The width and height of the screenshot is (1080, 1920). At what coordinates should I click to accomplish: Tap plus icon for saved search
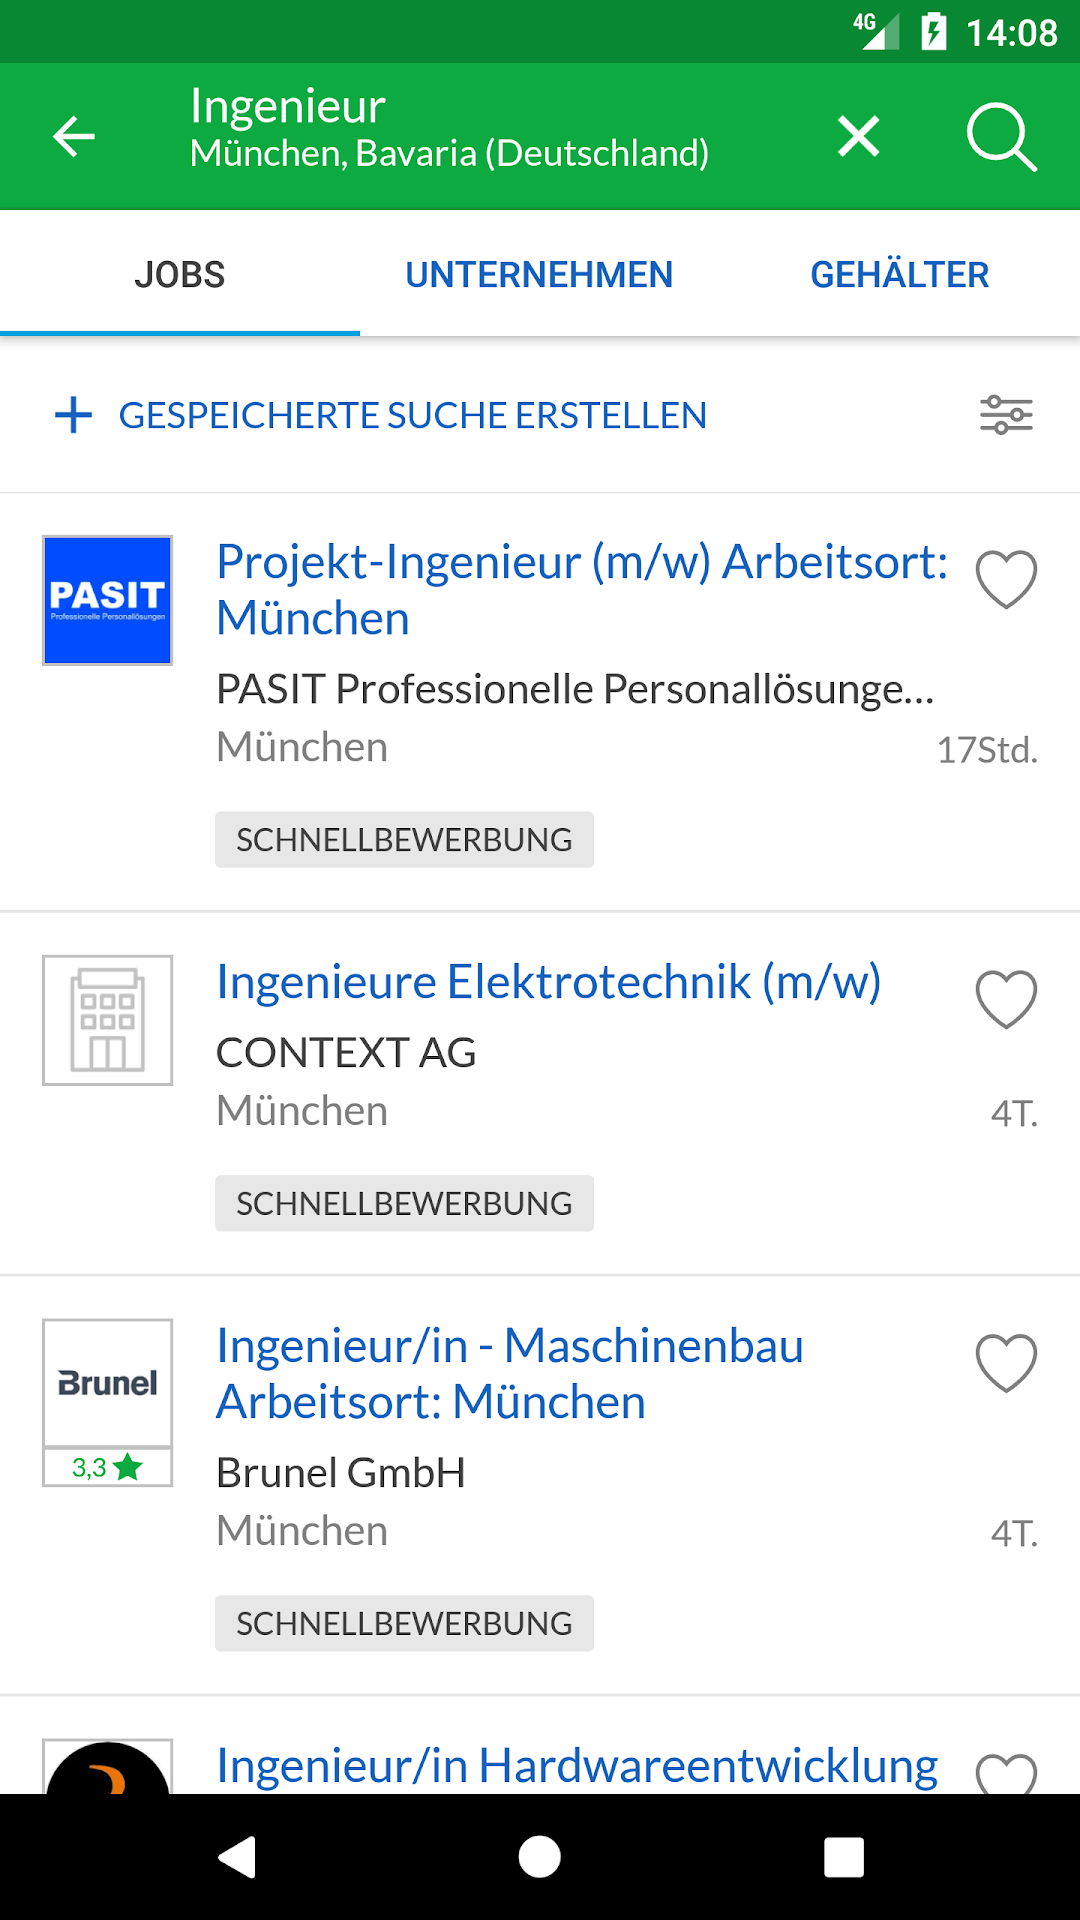tap(74, 415)
